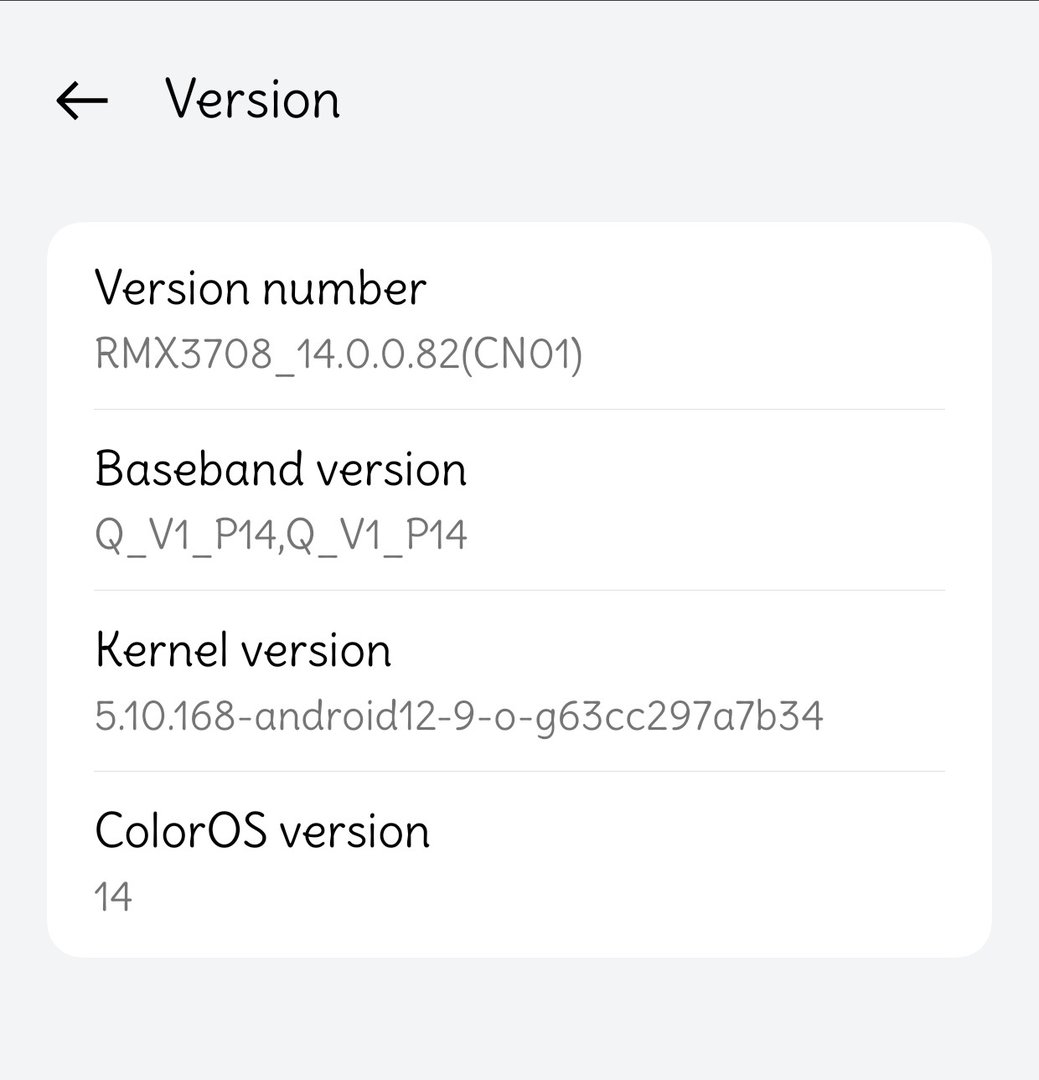The height and width of the screenshot is (1080, 1039).
Task: Click the Version page title
Action: tap(252, 100)
